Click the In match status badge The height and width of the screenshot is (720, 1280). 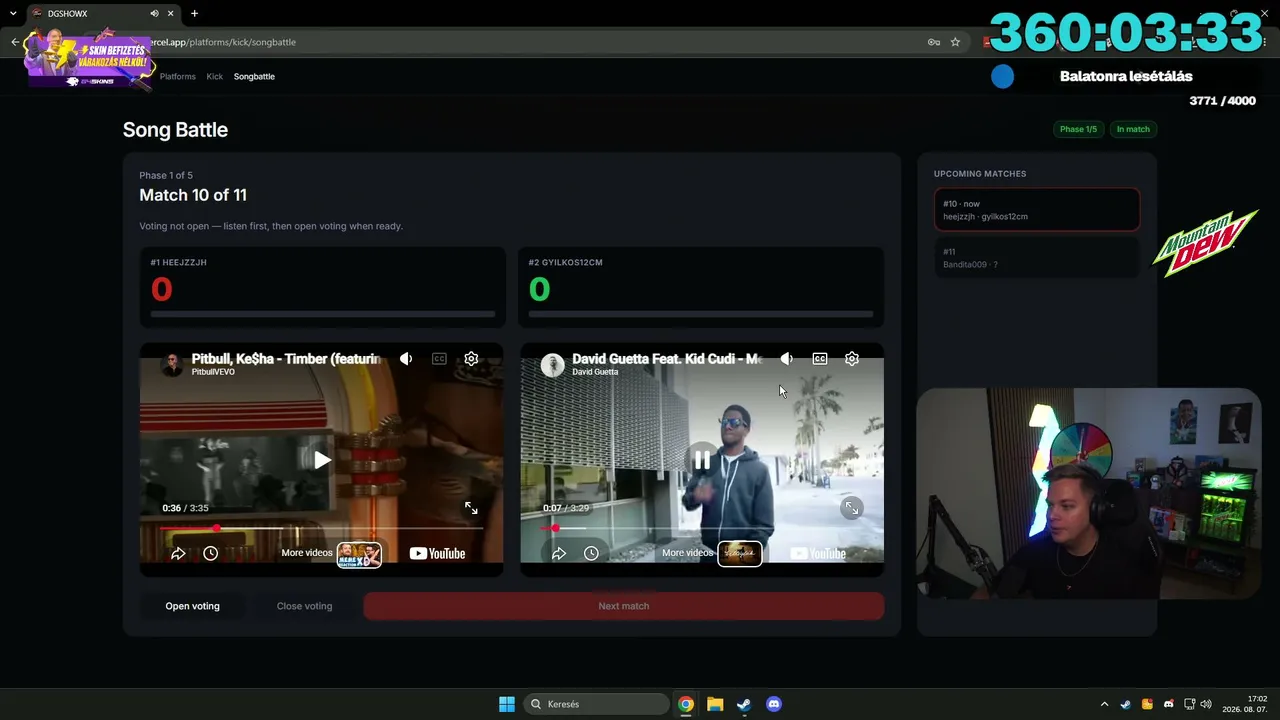point(1133,129)
